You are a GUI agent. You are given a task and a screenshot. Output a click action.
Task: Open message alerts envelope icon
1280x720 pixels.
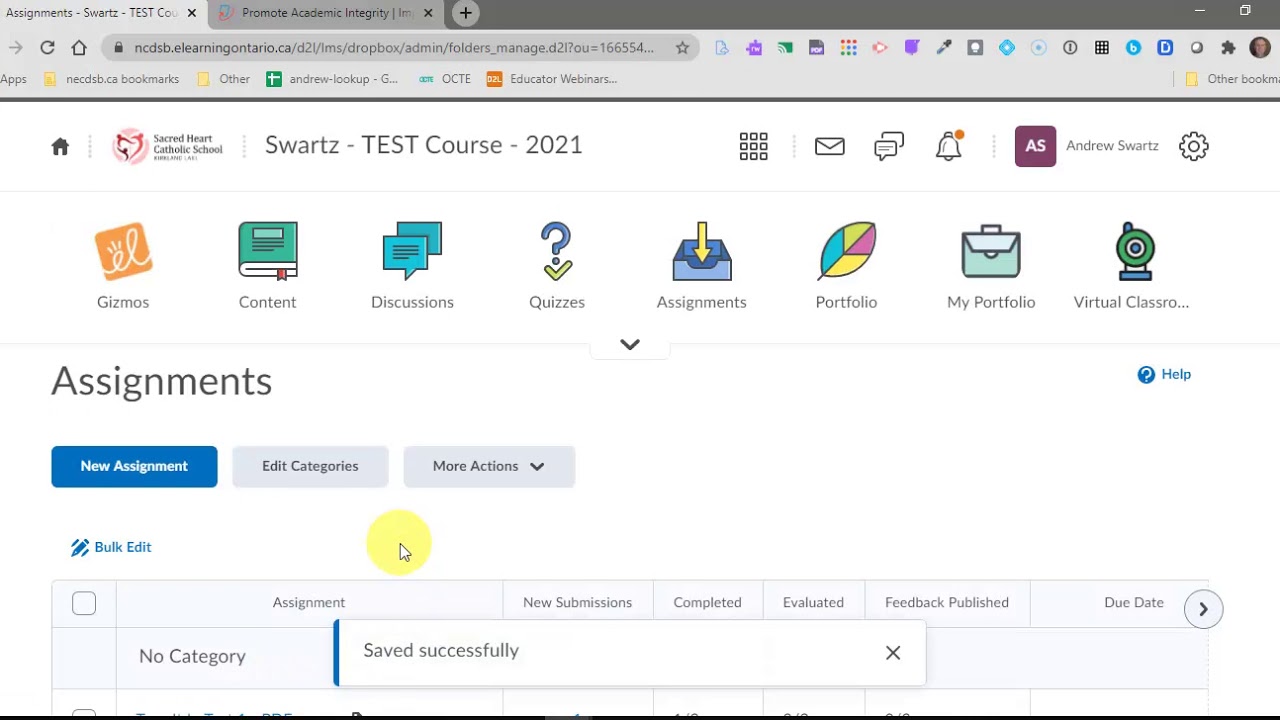click(x=829, y=146)
